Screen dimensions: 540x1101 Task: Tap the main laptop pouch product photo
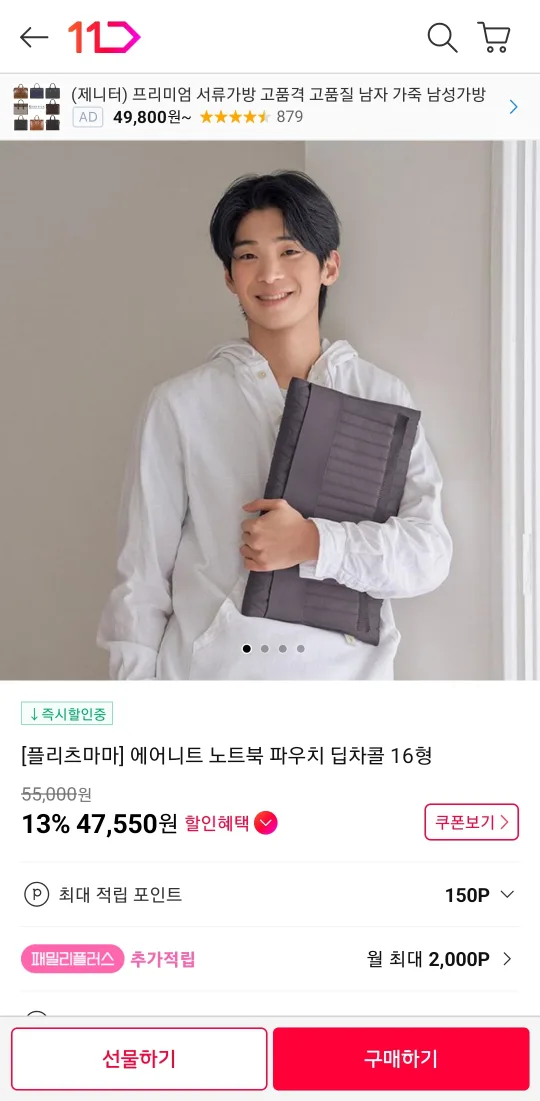point(270,411)
